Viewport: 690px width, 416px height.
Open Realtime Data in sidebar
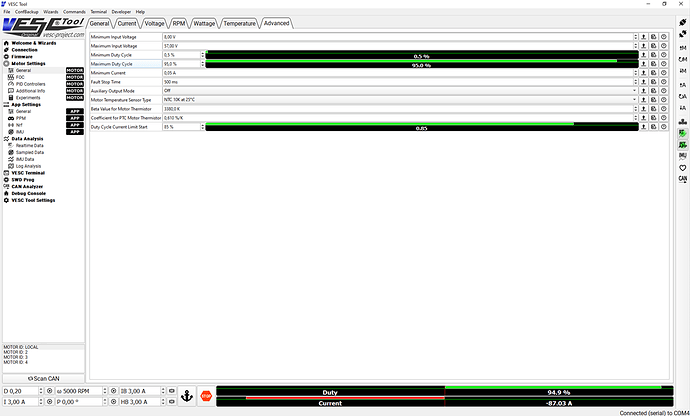click(x=29, y=145)
